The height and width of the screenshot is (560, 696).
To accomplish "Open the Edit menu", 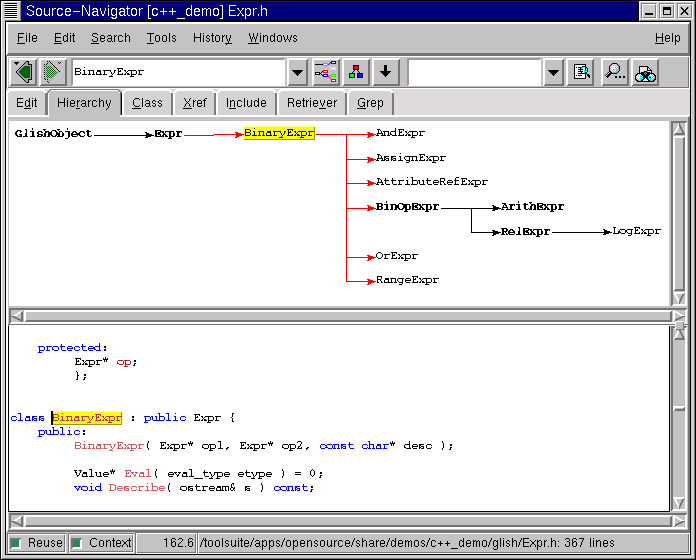I will [64, 38].
